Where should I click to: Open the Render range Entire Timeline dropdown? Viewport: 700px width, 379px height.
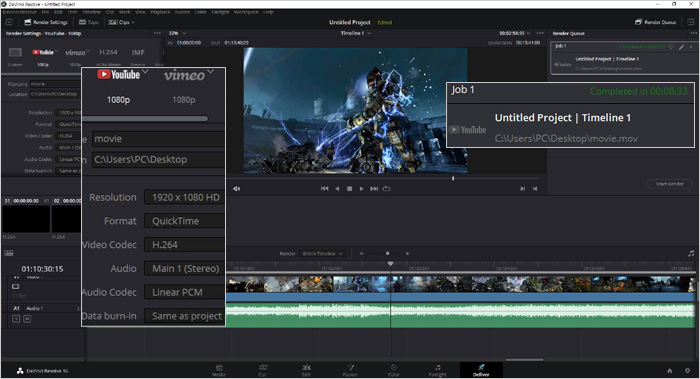point(323,254)
